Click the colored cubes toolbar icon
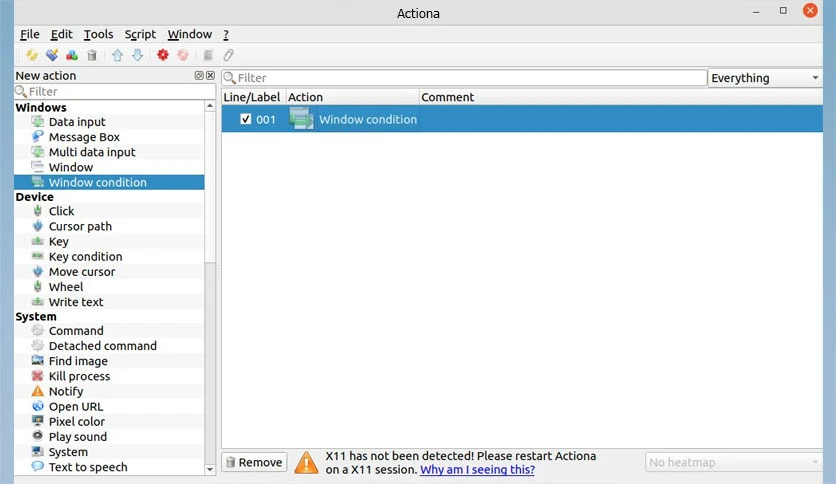836x484 pixels. coord(72,55)
